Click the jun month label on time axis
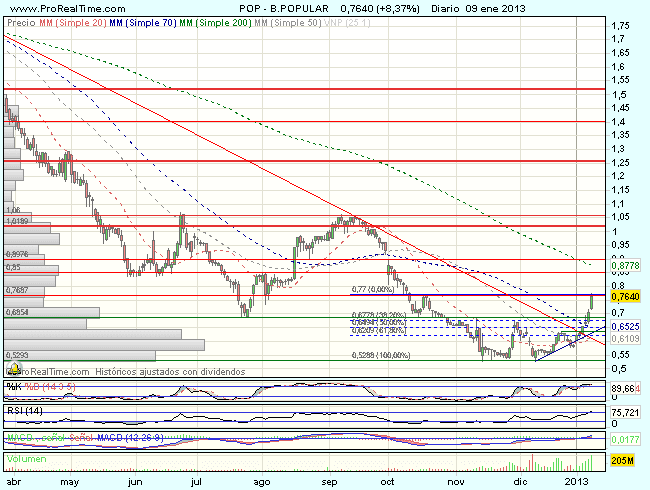Viewport: 650px width, 490px height. (135, 482)
